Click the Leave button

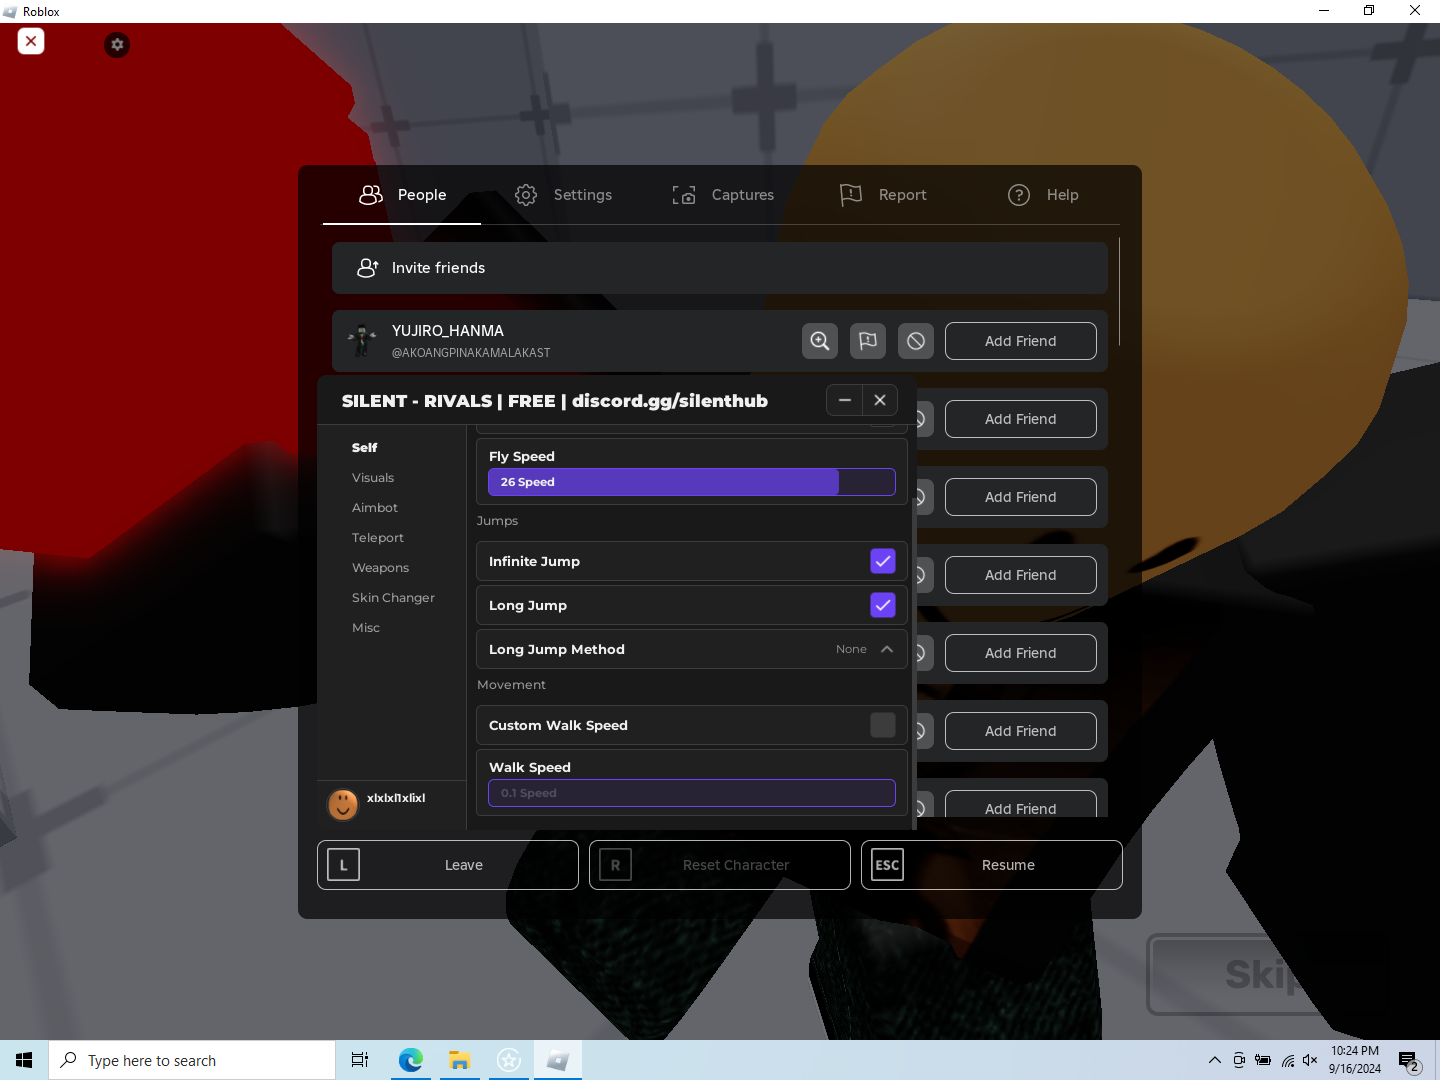(x=448, y=865)
